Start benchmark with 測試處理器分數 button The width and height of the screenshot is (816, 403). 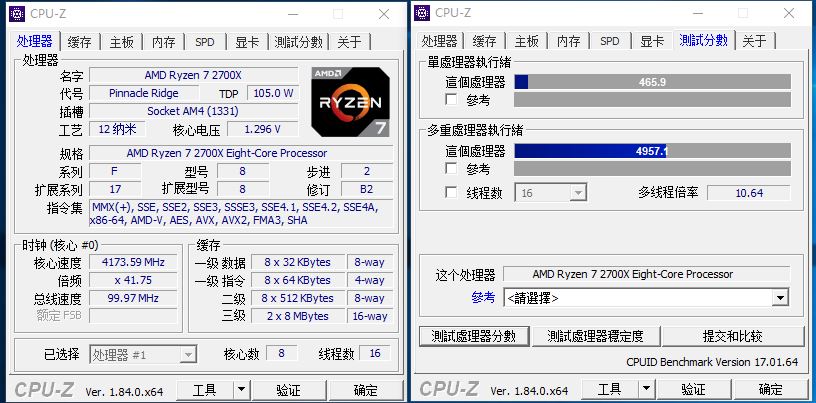click(x=474, y=336)
